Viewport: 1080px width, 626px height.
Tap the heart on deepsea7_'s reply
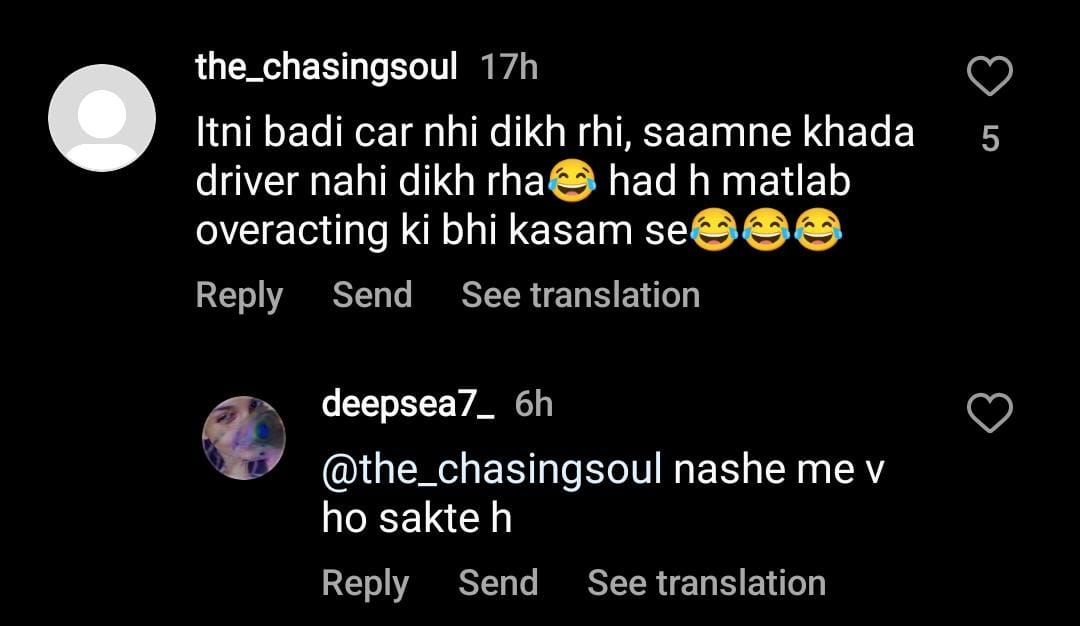pyautogui.click(x=990, y=413)
